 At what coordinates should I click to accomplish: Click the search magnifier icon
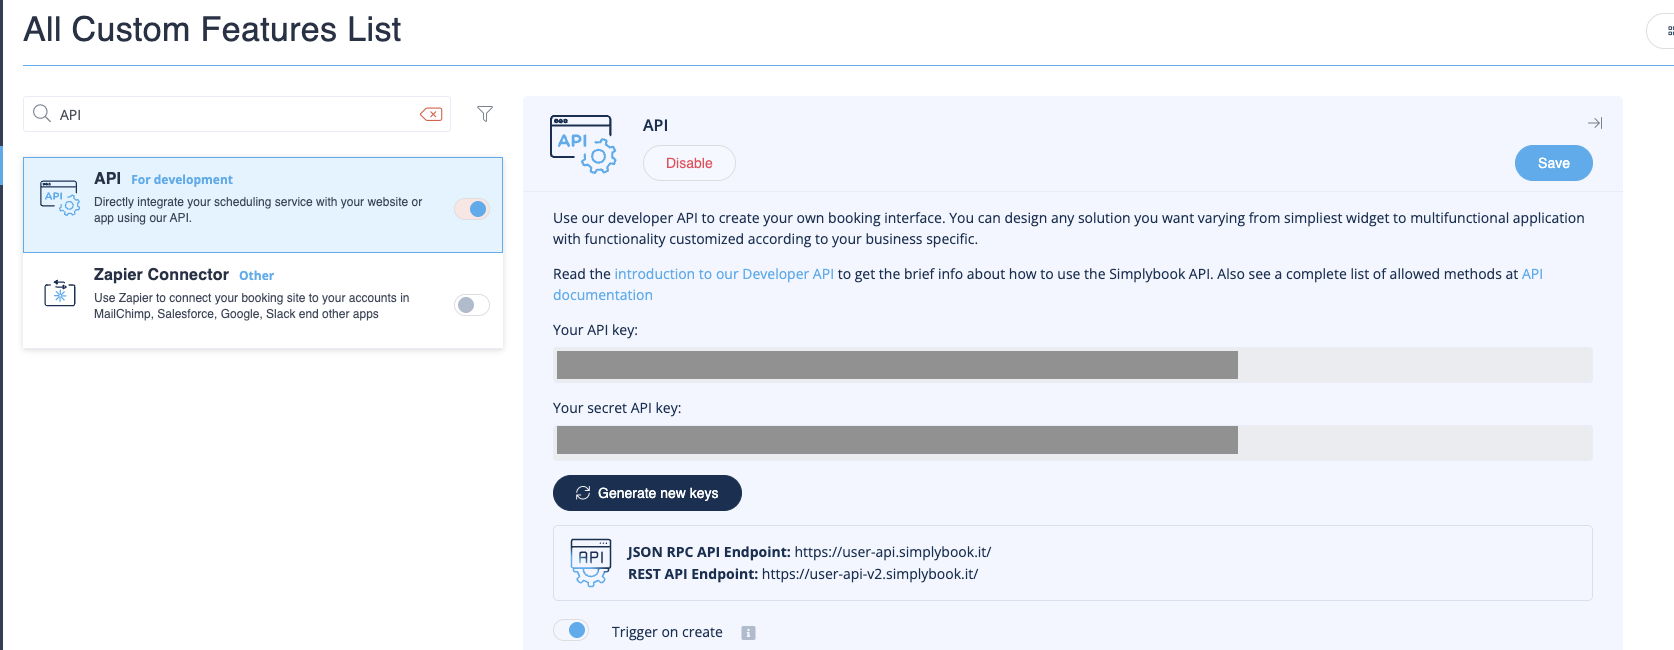(x=42, y=114)
